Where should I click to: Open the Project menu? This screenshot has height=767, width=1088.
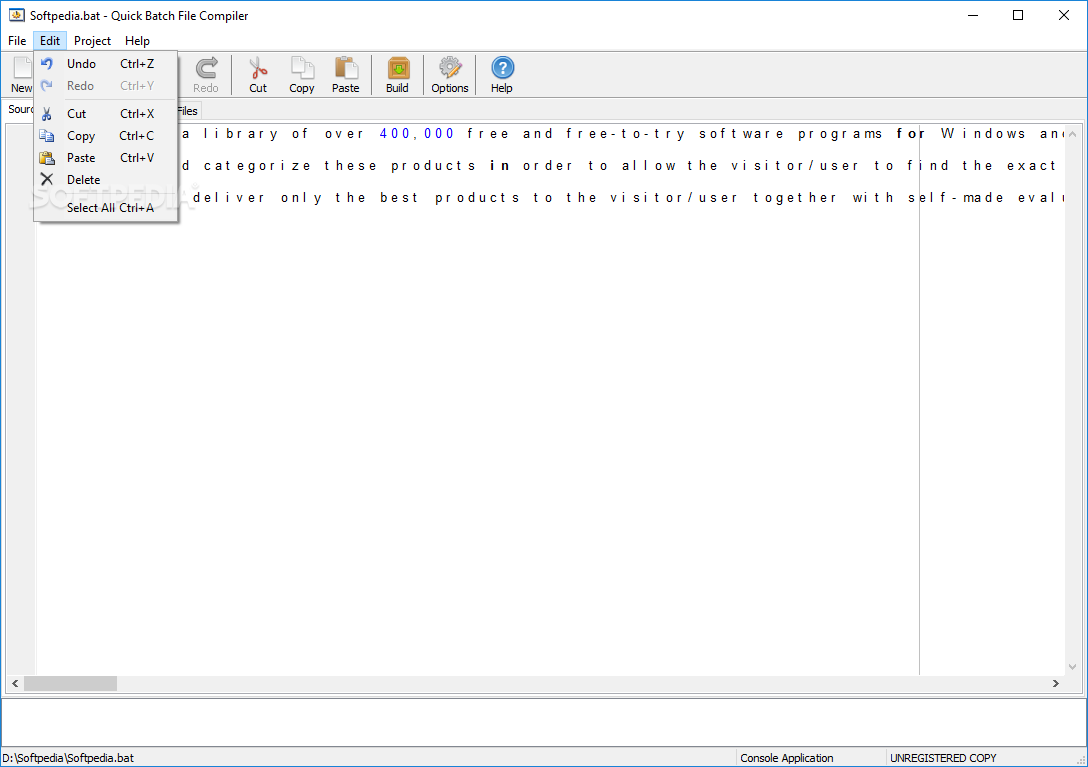click(92, 41)
